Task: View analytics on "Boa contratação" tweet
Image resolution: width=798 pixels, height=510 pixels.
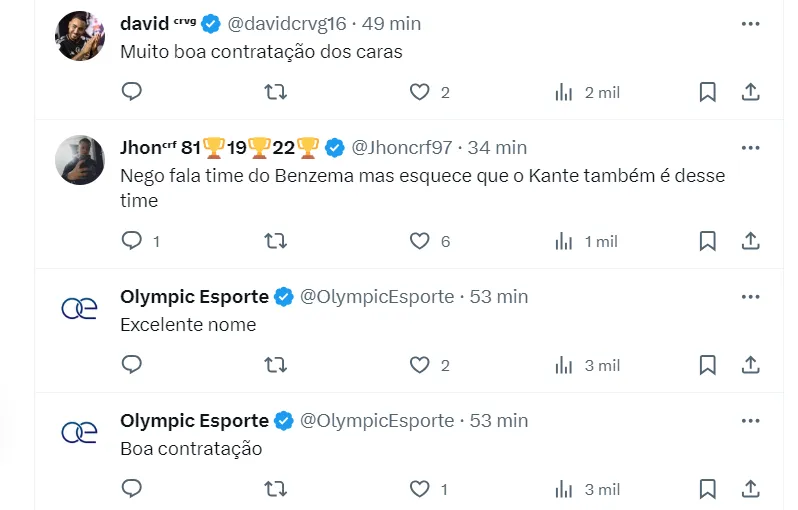Action: [x=564, y=489]
